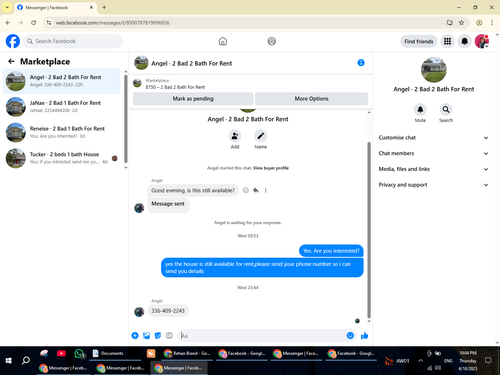This screenshot has height=375, width=500.
Task: Open WhatsApp from the taskbar
Action: 79,353
